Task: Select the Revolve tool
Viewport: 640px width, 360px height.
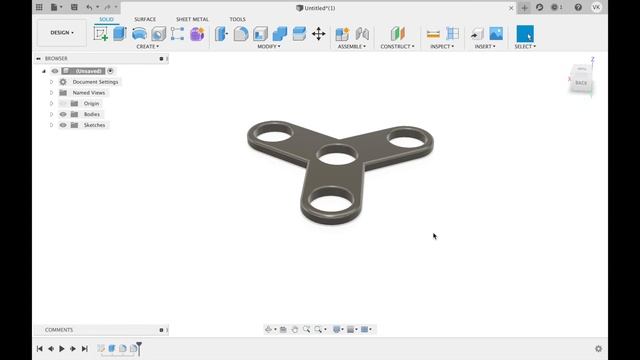Action: [x=139, y=34]
